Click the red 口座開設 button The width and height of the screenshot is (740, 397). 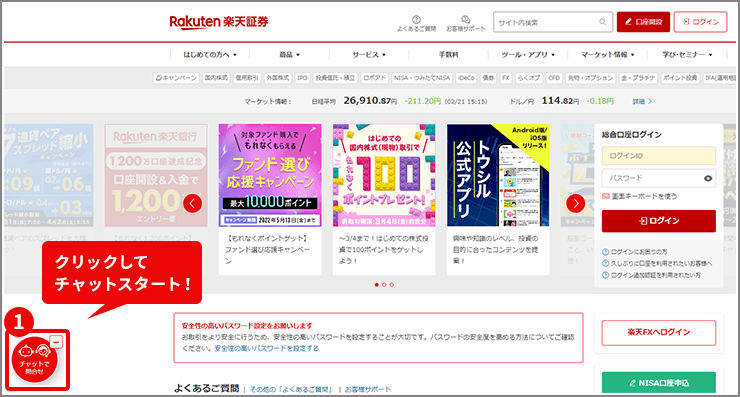pyautogui.click(x=643, y=22)
